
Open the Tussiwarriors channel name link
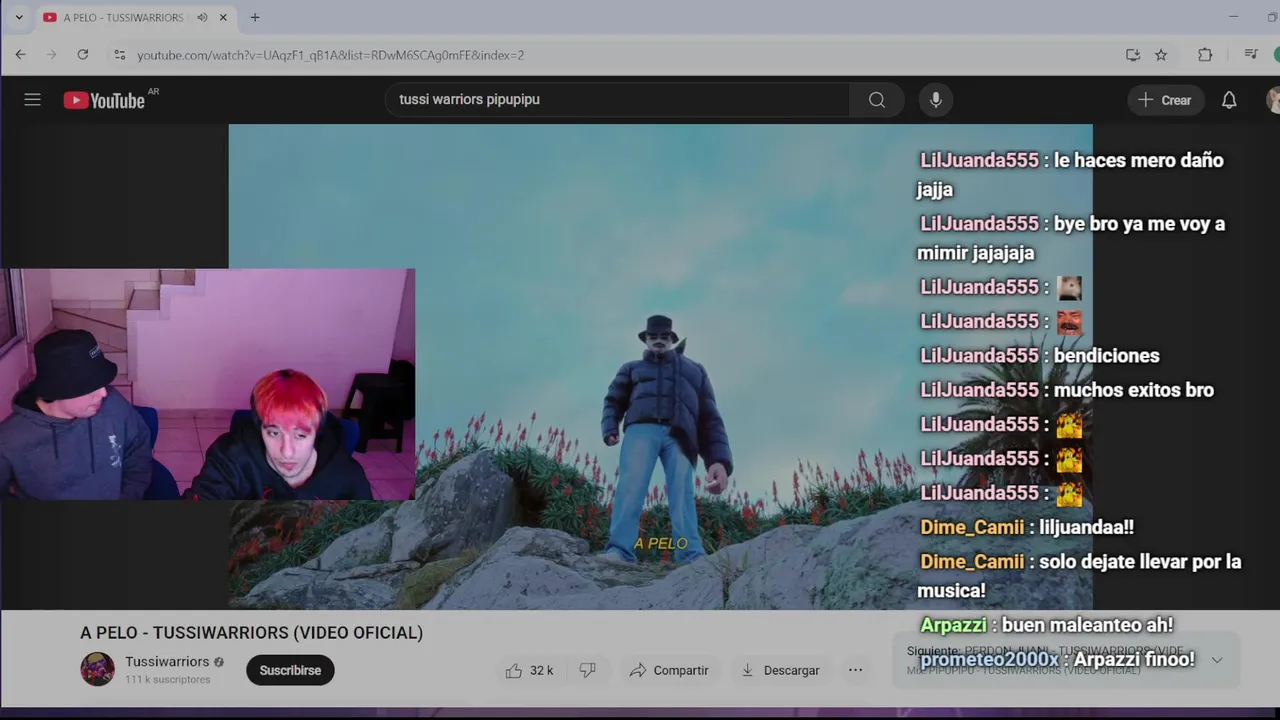(x=167, y=662)
